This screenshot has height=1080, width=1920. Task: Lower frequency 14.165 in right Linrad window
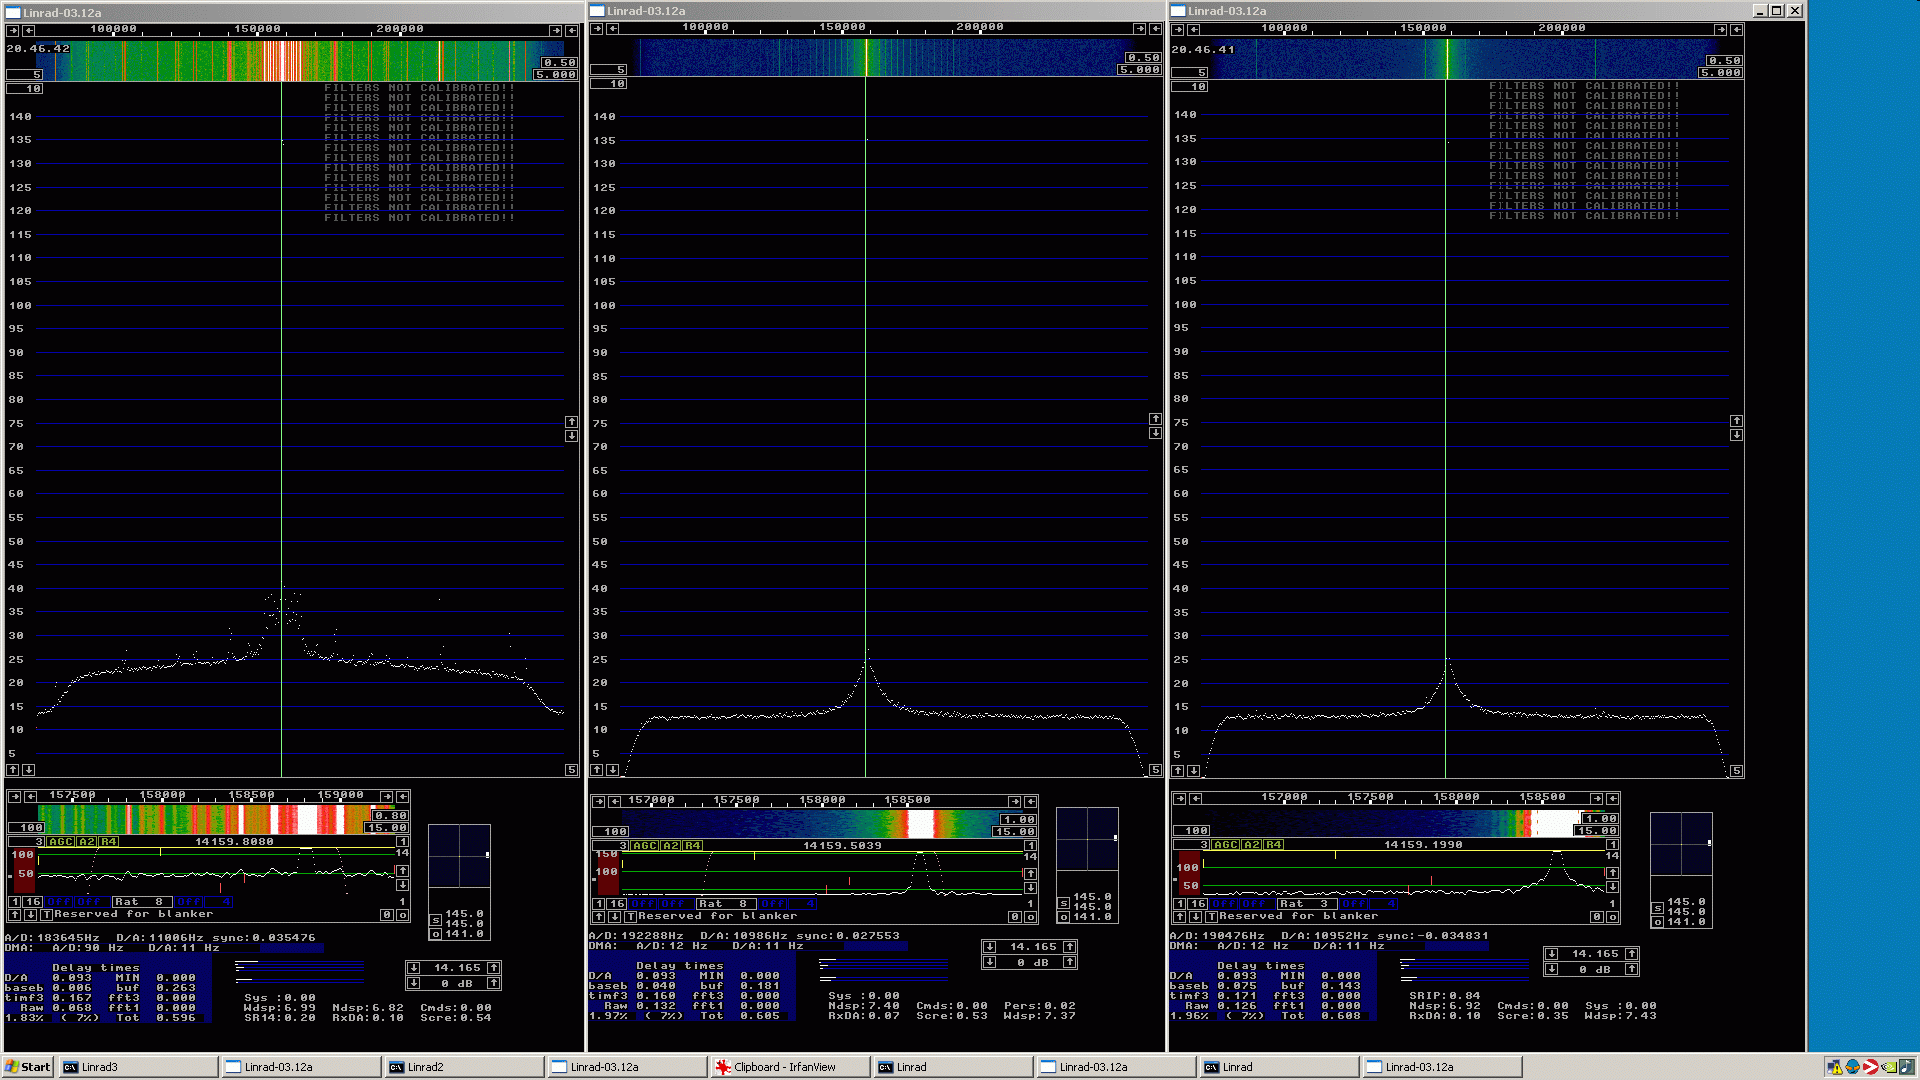[1552, 954]
